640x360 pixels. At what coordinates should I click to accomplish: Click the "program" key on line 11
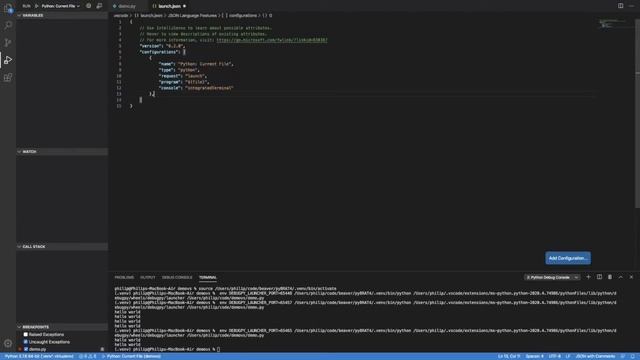(170, 82)
